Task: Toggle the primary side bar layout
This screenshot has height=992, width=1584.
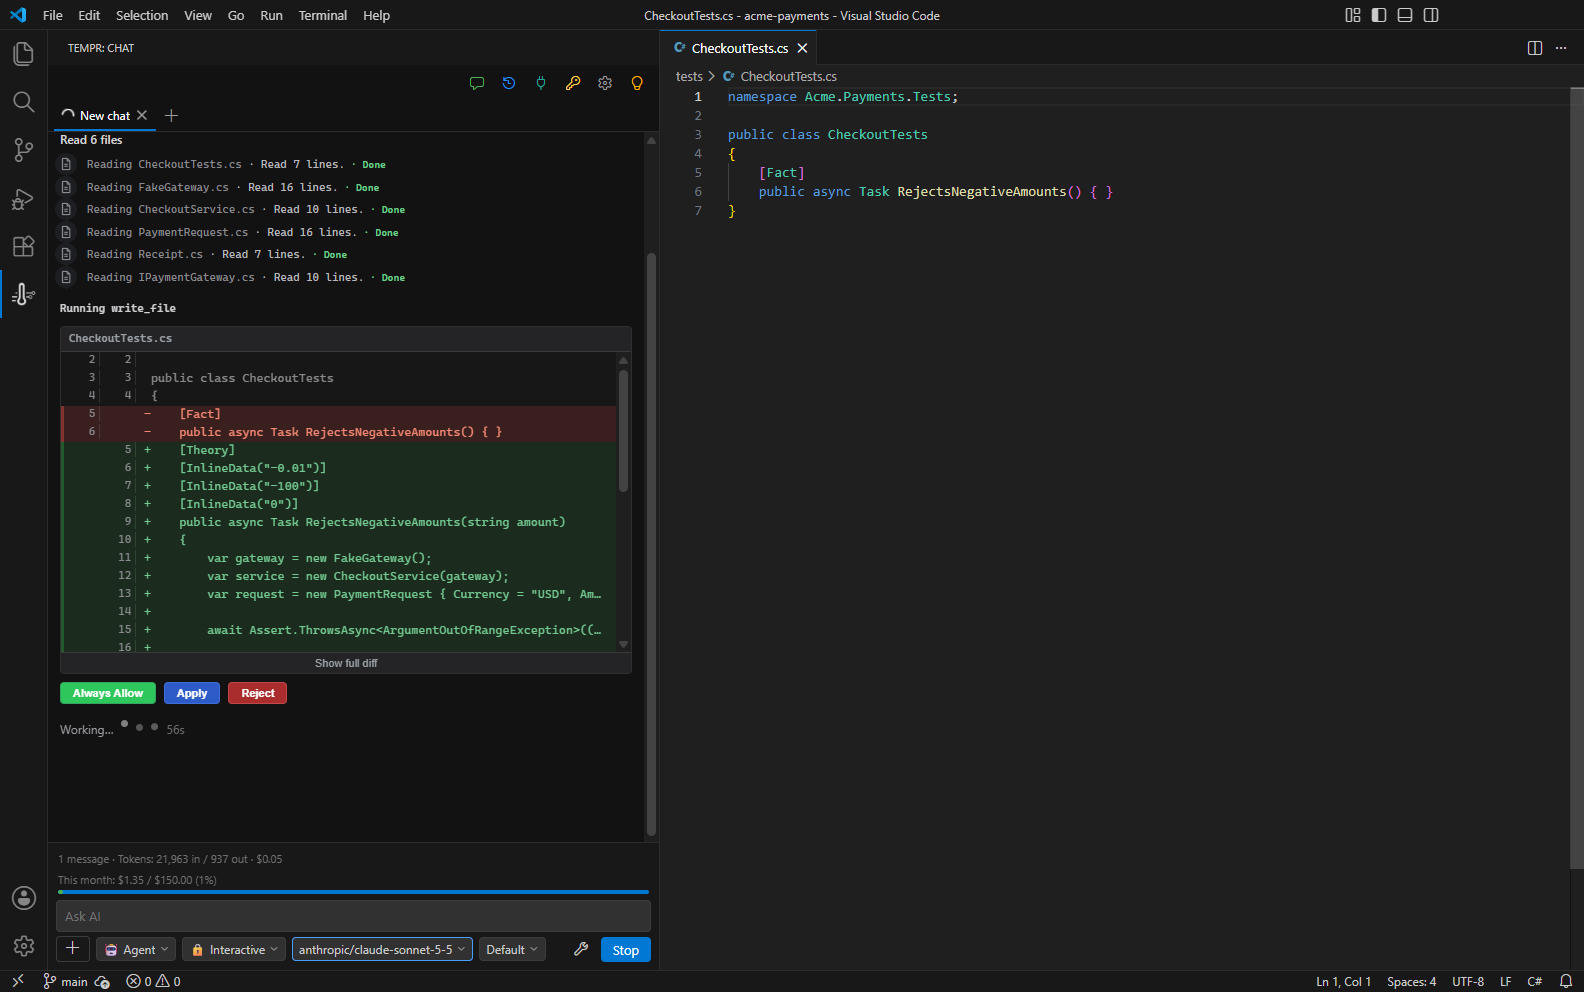Action: [1379, 15]
